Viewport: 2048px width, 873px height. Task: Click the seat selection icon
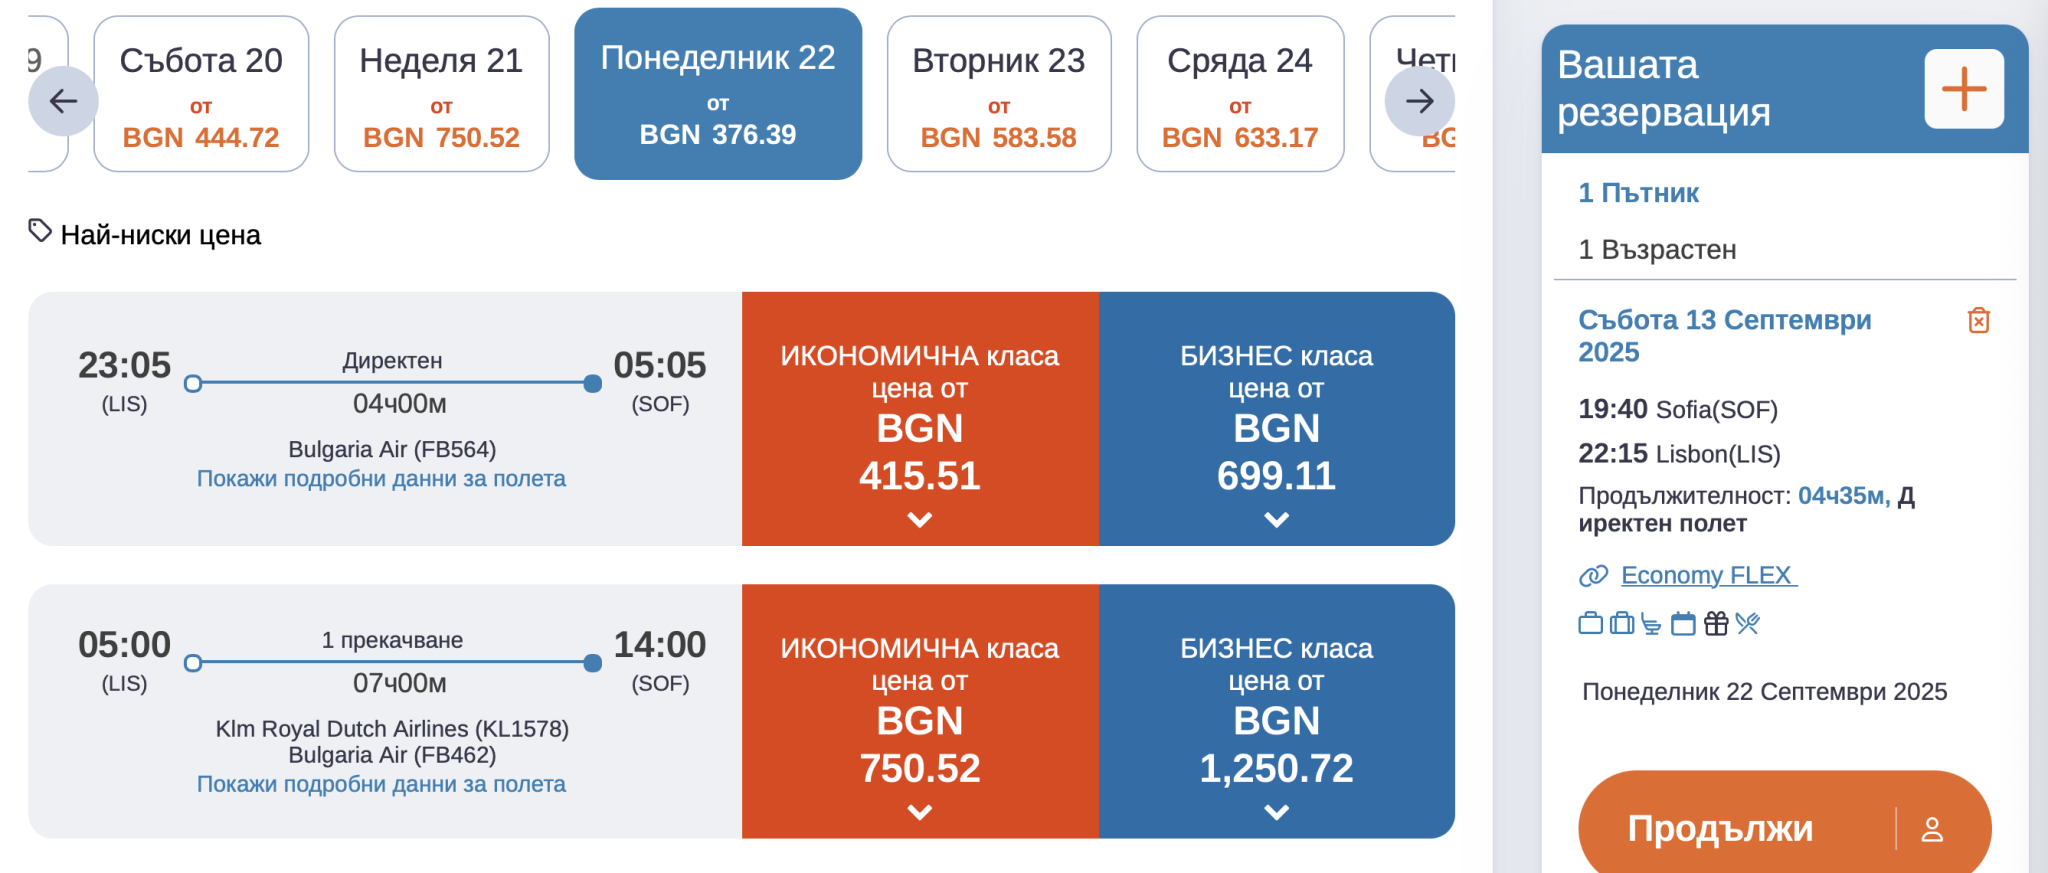click(1652, 625)
